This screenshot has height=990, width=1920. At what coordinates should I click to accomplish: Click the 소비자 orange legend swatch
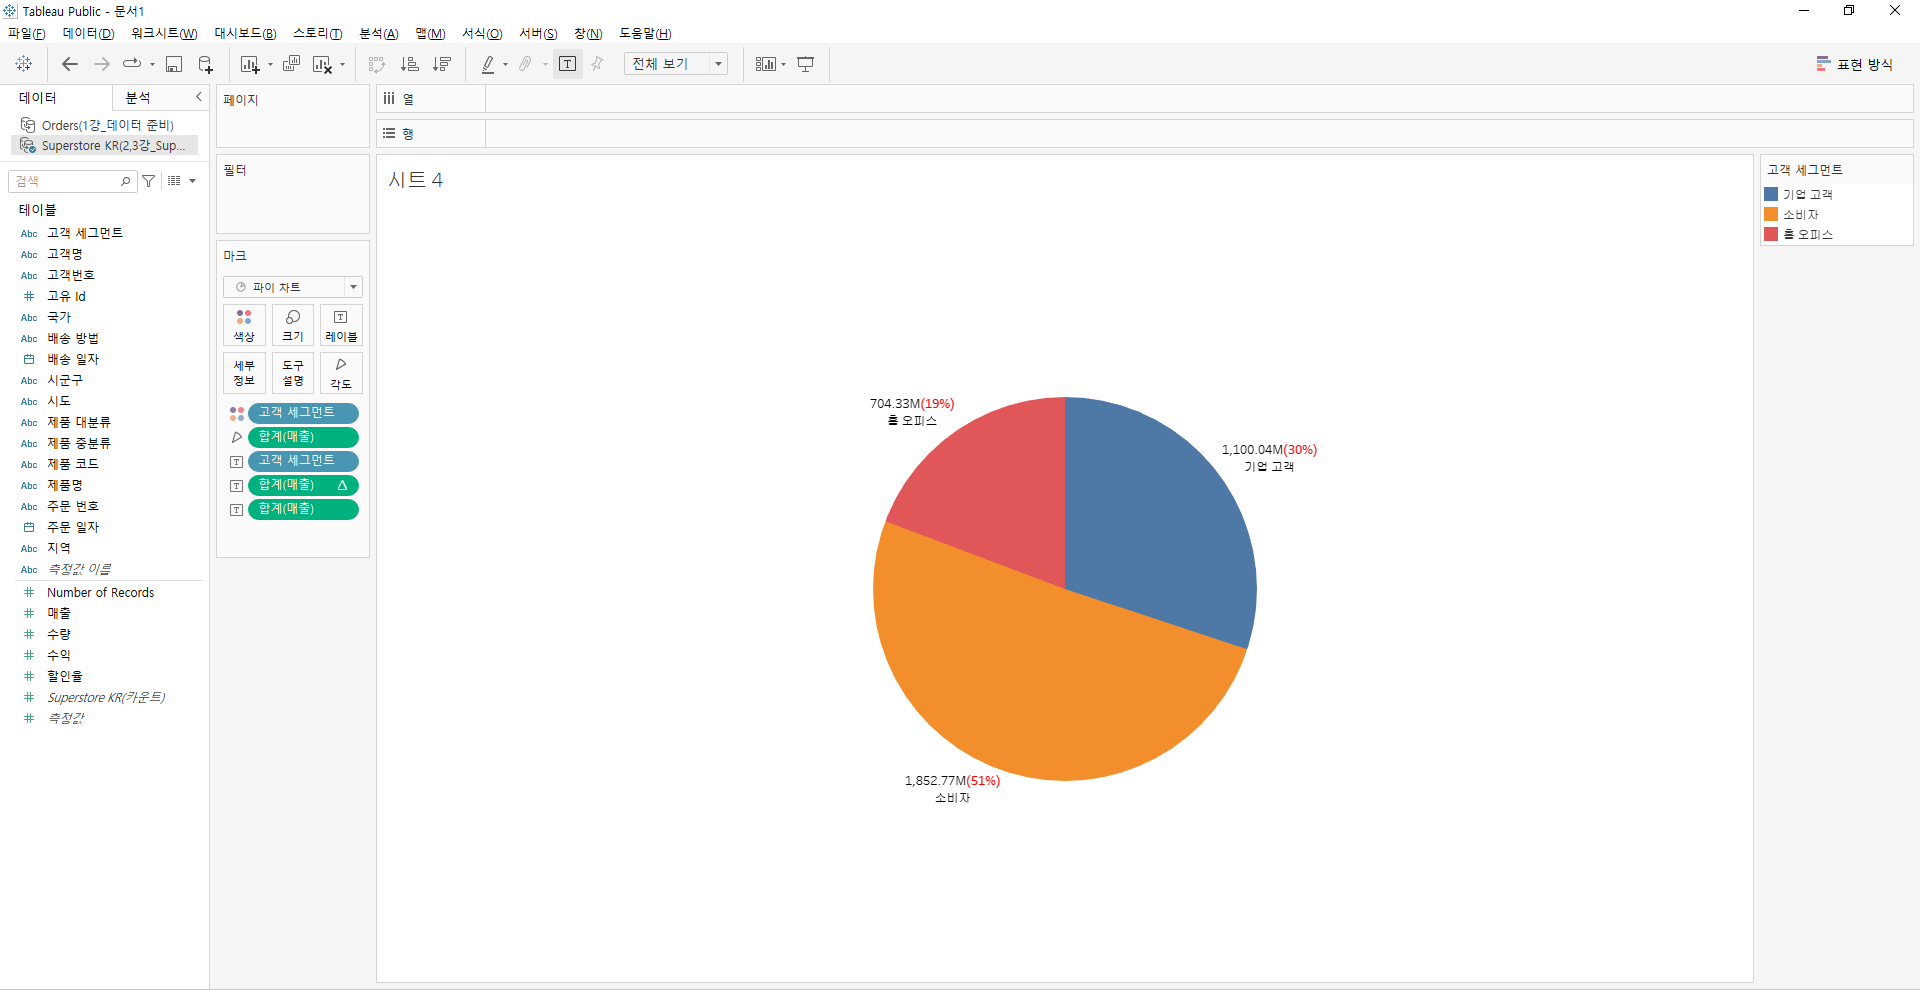pyautogui.click(x=1771, y=214)
